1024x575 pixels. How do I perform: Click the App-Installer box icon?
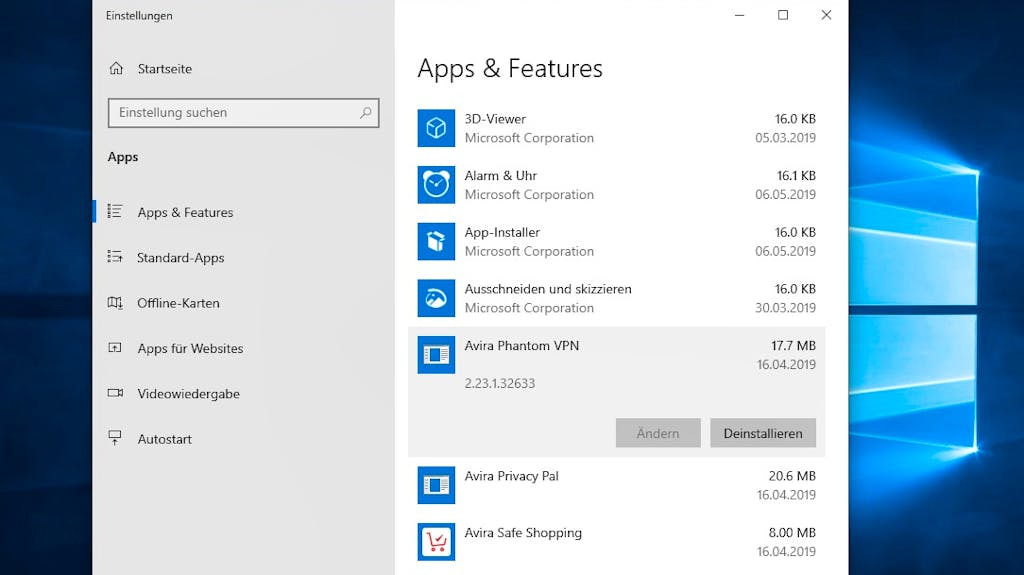[x=436, y=241]
